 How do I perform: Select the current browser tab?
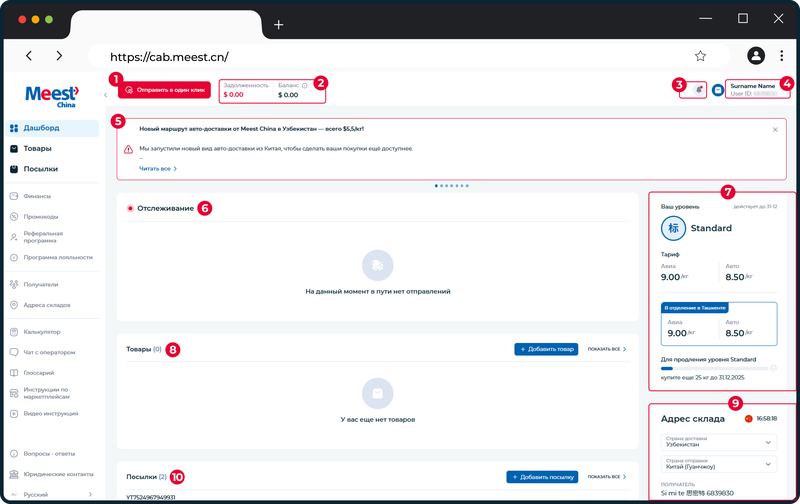(166, 24)
